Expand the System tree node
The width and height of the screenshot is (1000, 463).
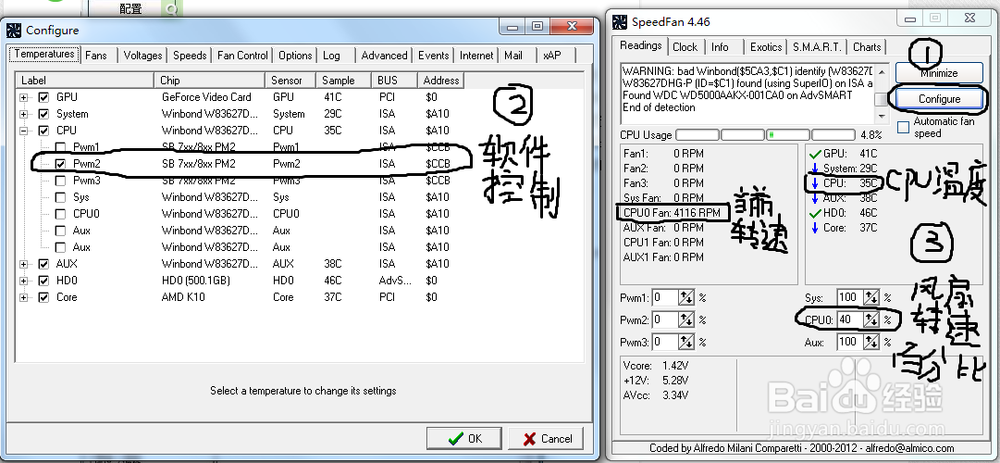coord(24,114)
